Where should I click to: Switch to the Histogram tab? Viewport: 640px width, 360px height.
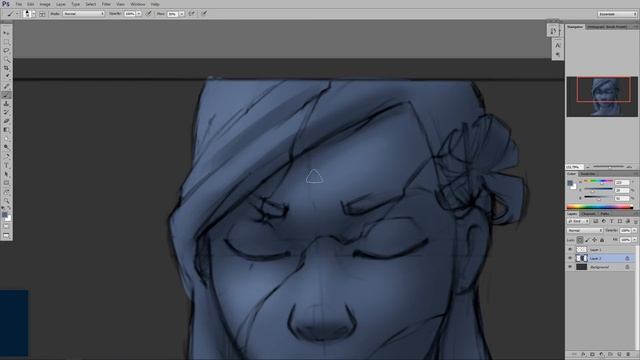[x=596, y=27]
